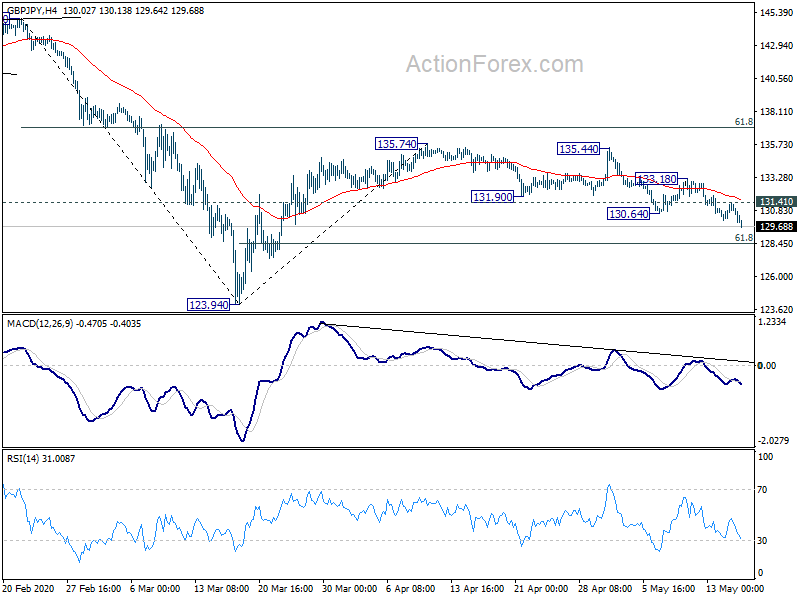Click the 21 Apr 00:00 date label

click(x=541, y=589)
